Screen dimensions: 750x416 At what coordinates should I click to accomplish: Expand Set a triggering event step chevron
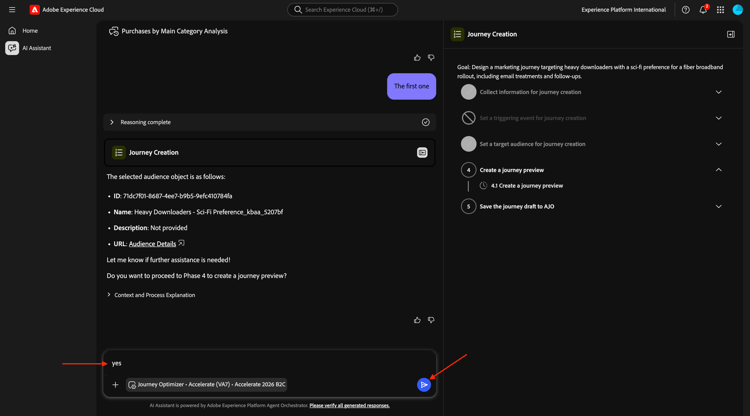tap(718, 118)
